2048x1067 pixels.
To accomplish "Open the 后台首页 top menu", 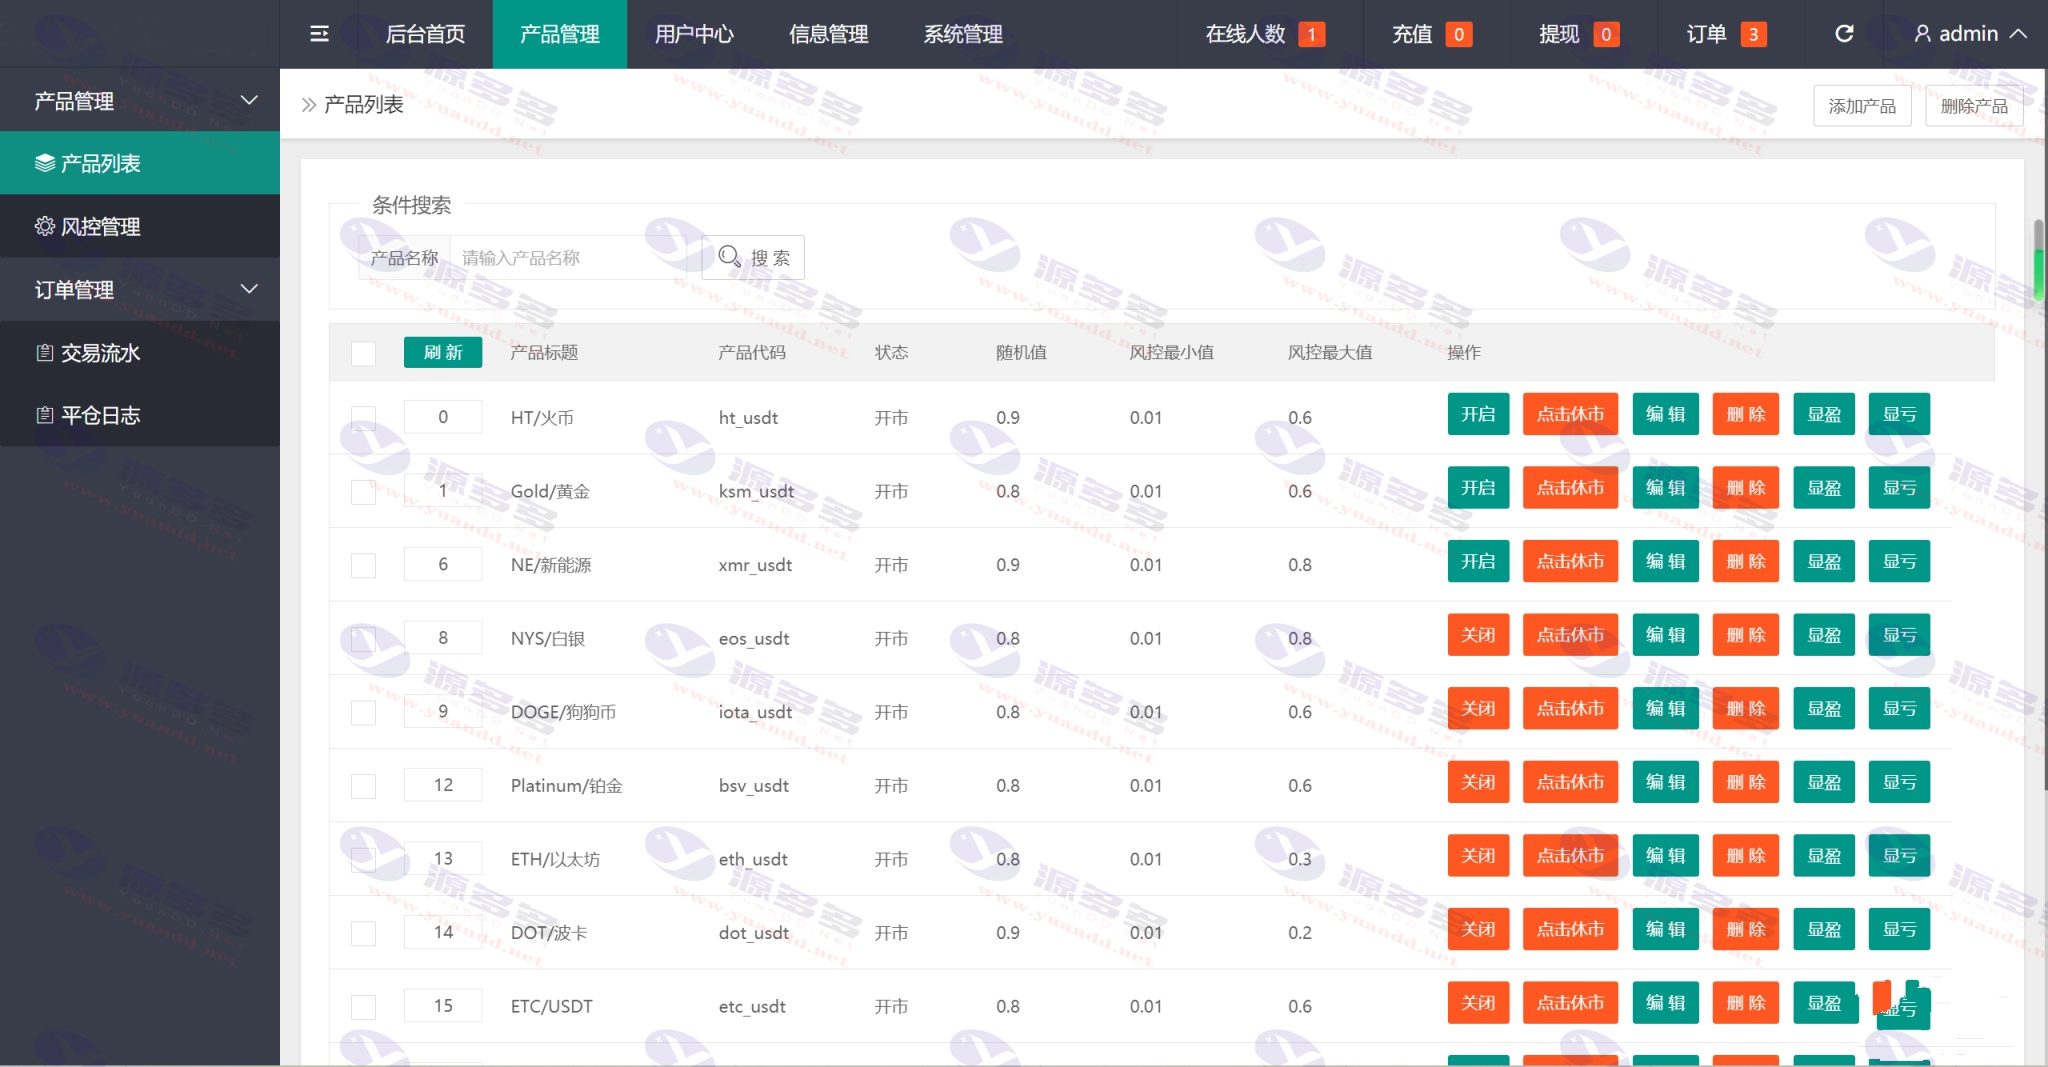I will 425,34.
